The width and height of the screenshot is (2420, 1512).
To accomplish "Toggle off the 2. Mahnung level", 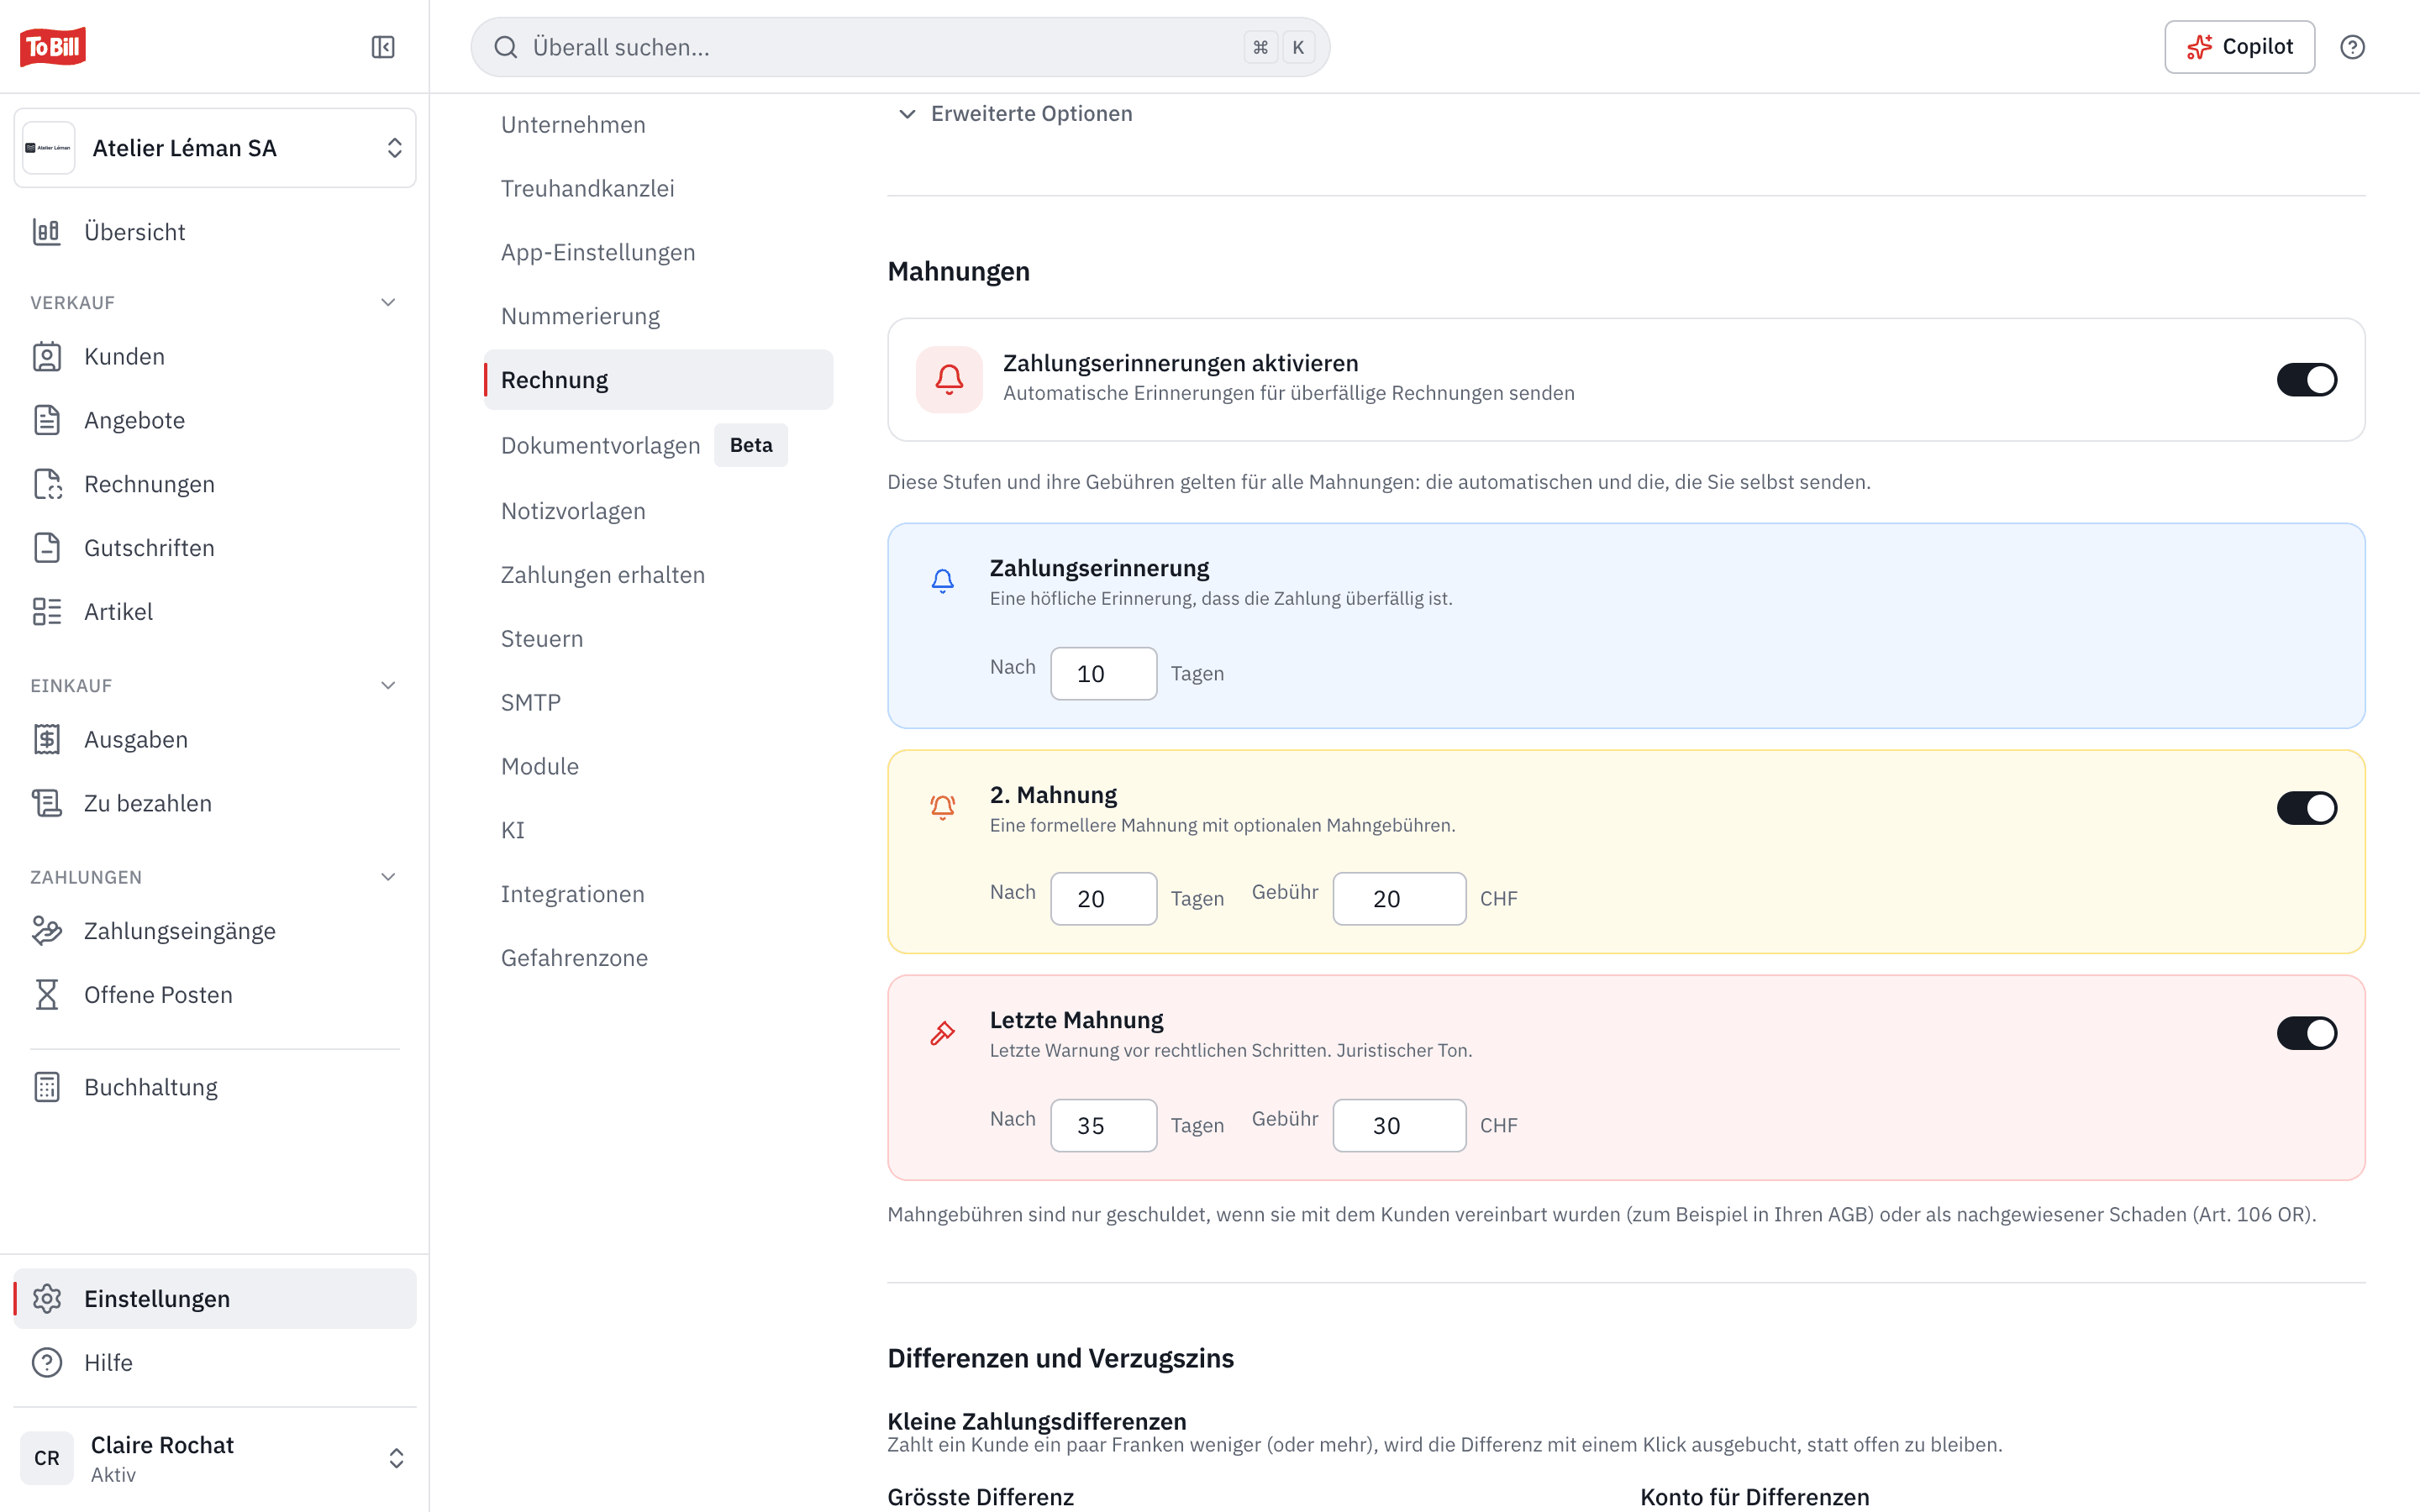I will (x=2306, y=807).
